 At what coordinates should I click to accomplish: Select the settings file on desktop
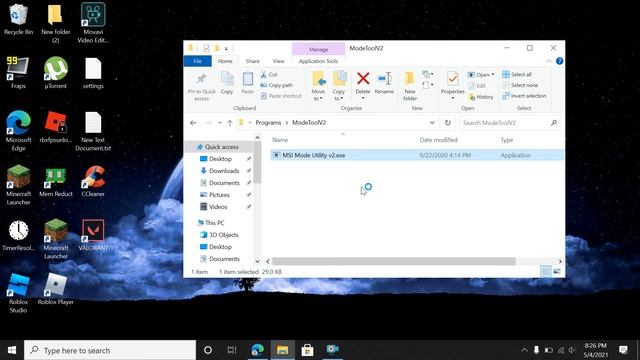[x=93, y=73]
